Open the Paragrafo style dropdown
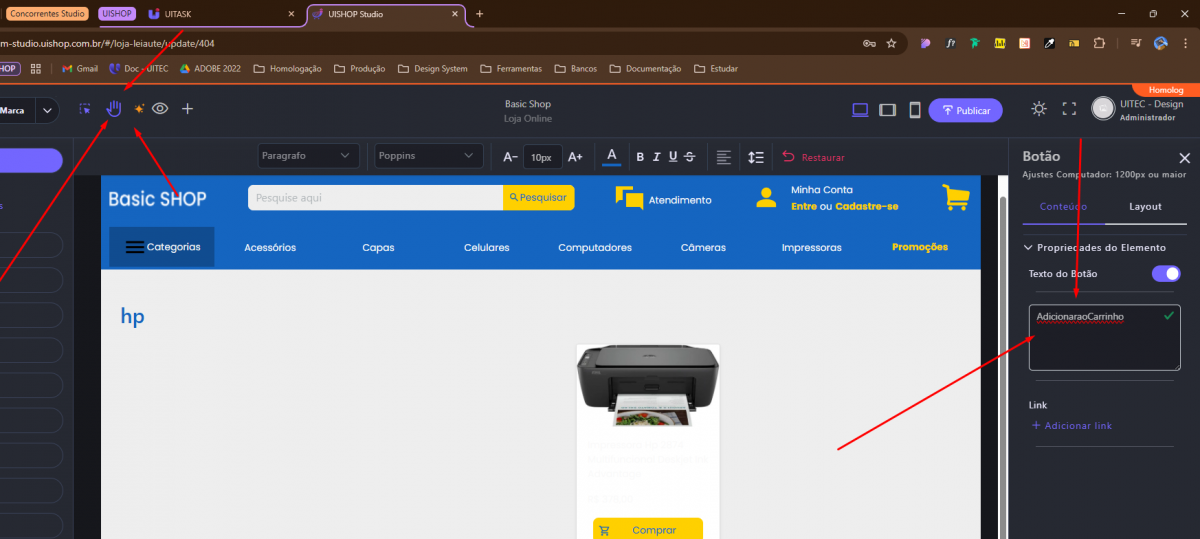The width and height of the screenshot is (1200, 539). tap(307, 156)
